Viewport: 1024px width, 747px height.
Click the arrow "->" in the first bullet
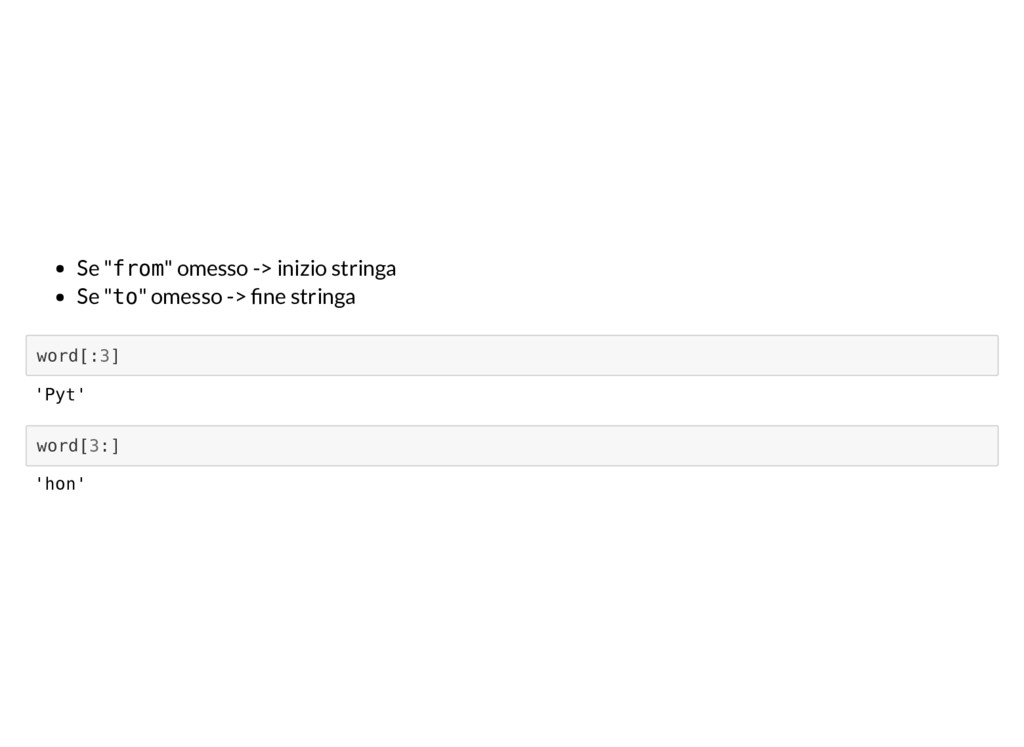[262, 269]
